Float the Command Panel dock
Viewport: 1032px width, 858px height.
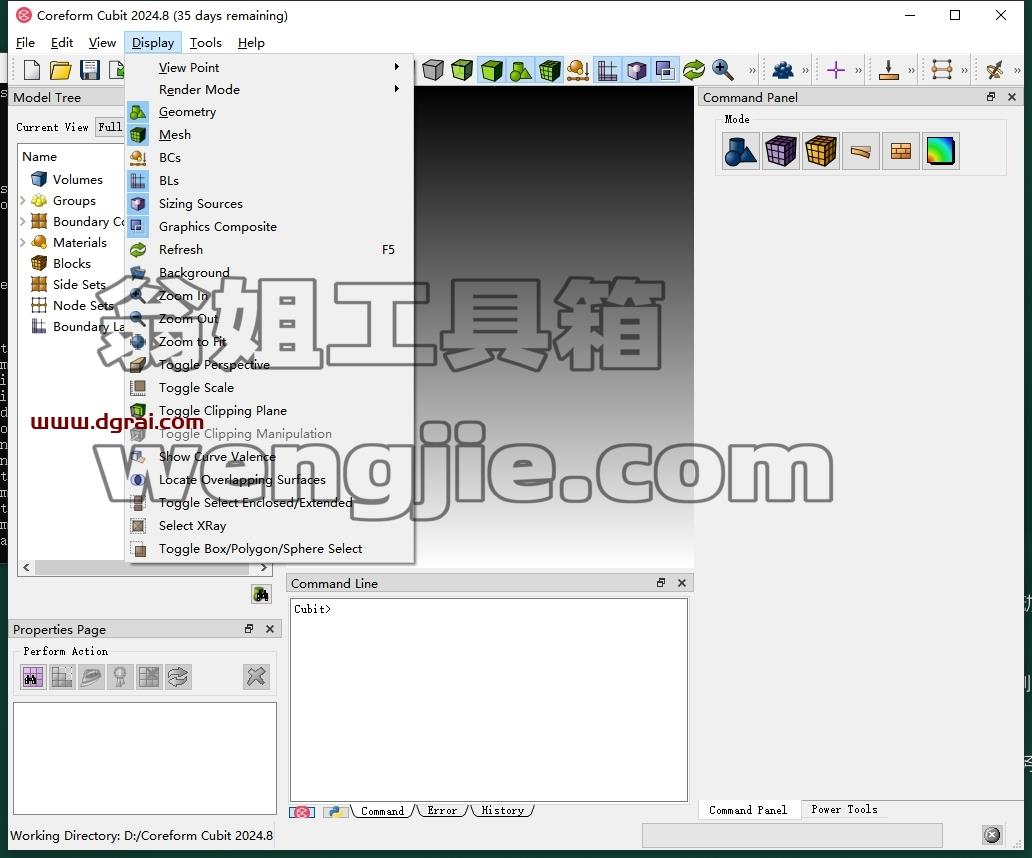coord(991,97)
